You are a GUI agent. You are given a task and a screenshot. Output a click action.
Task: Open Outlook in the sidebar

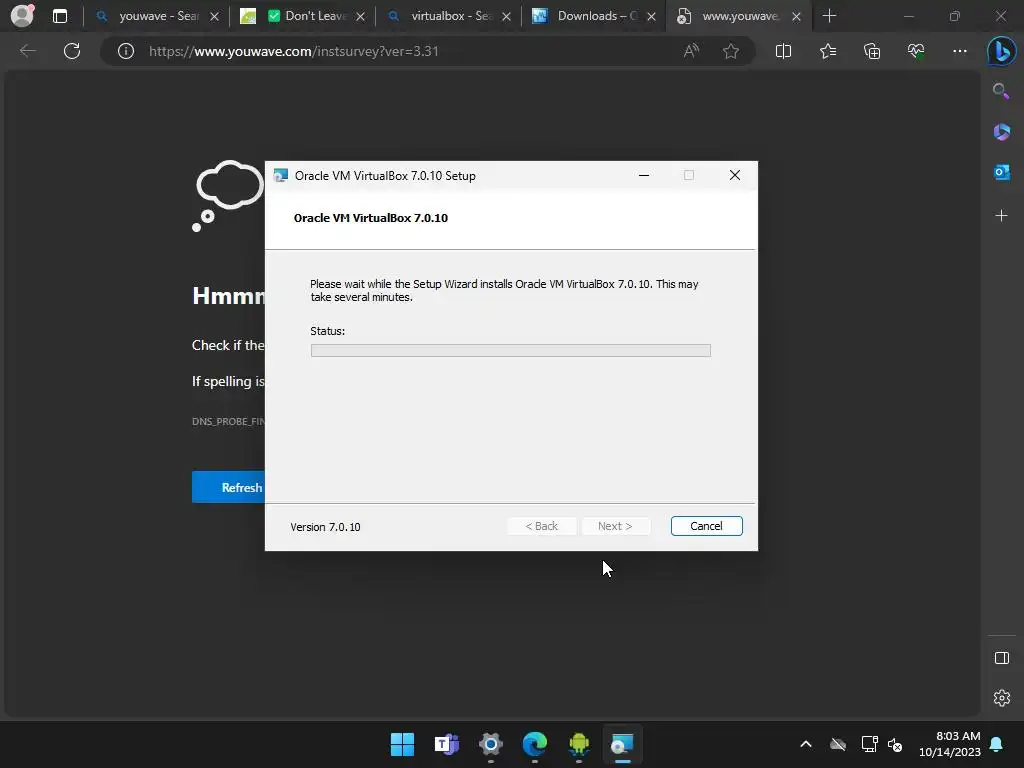(x=1001, y=172)
